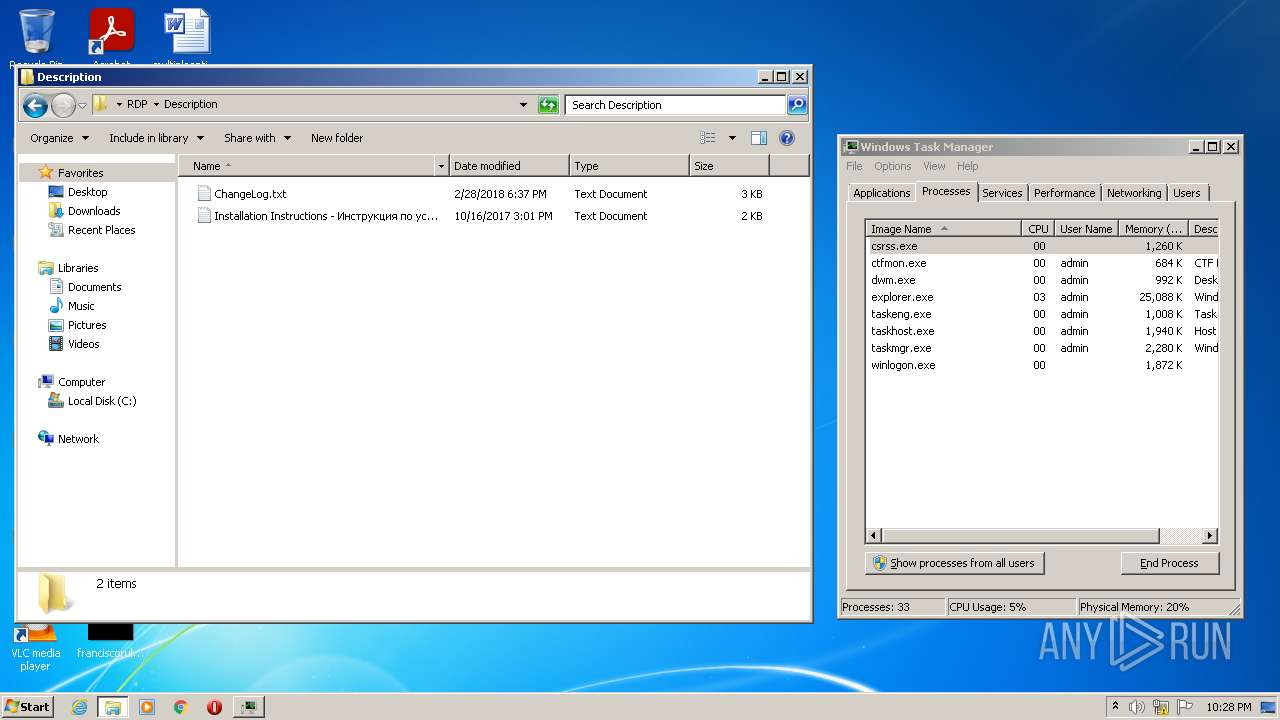
Task: Open Task Manager Options menu
Action: tap(893, 166)
